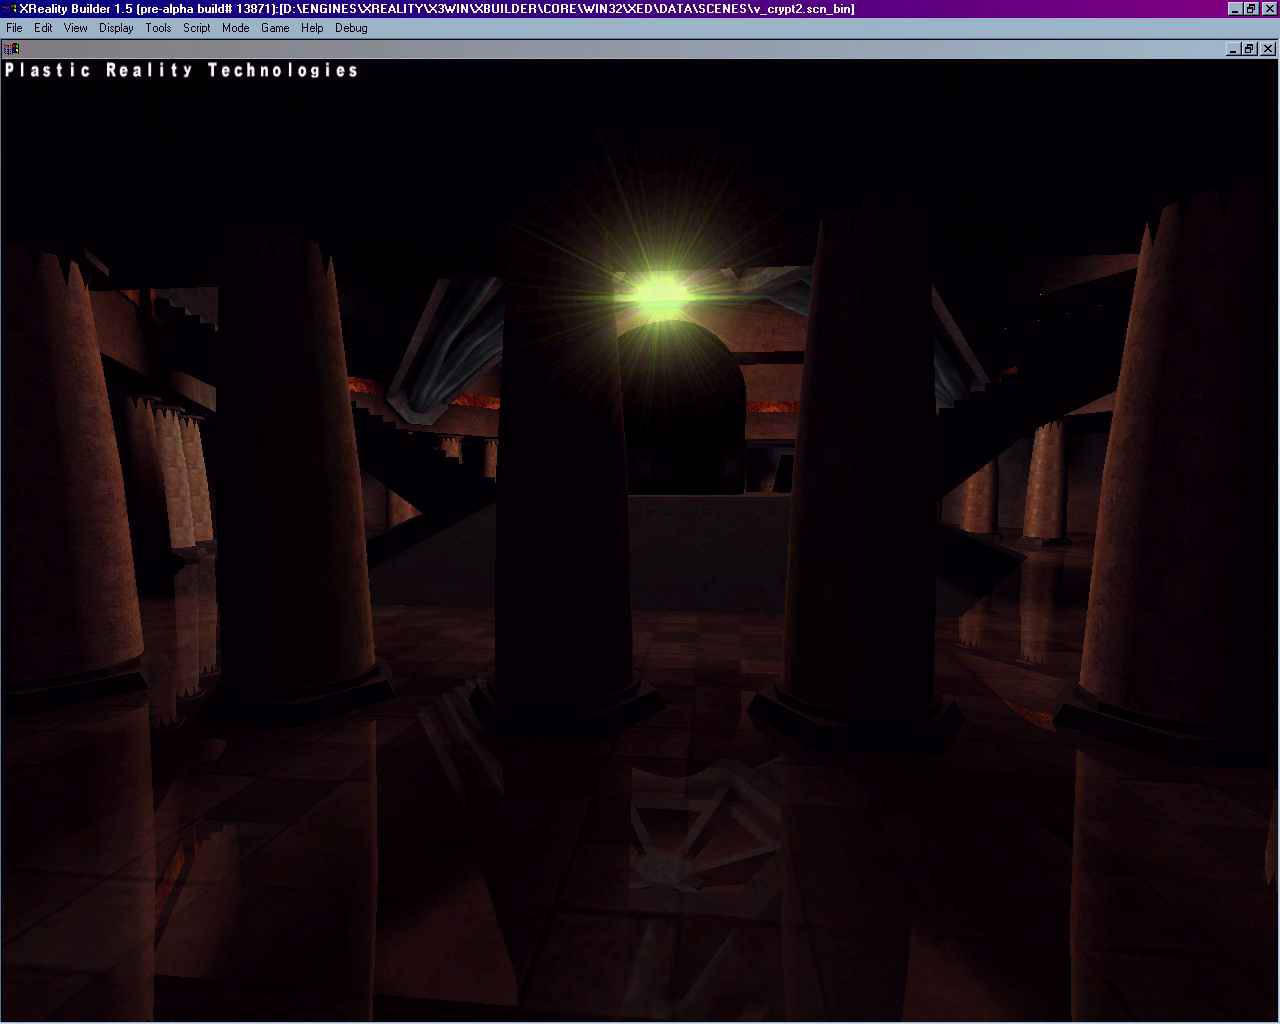Restore down the XReality Builder main window
This screenshot has height=1024, width=1280.
[x=1250, y=9]
